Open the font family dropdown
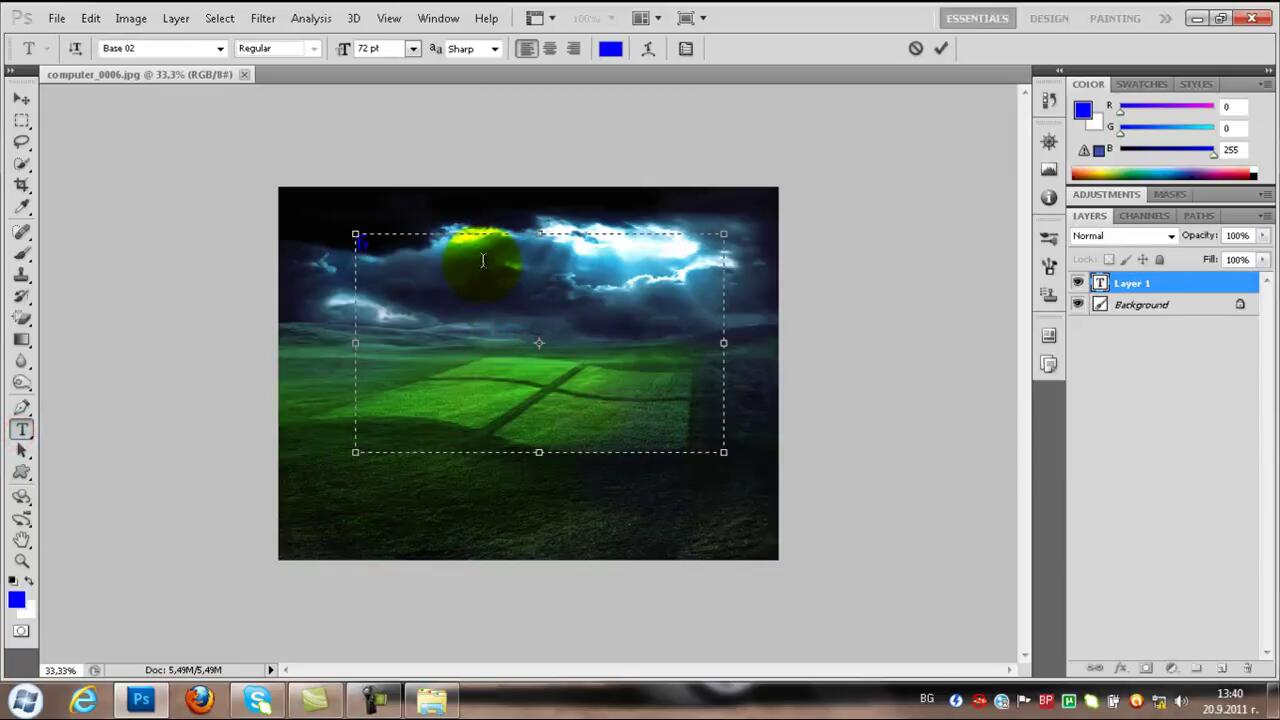 pyautogui.click(x=220, y=48)
